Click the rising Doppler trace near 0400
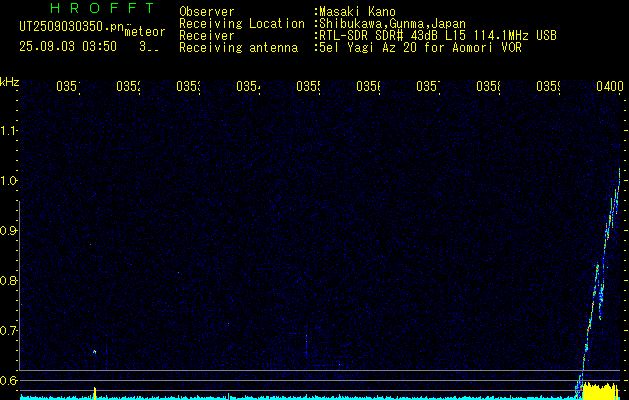This screenshot has height=400, width=629. click(x=599, y=281)
